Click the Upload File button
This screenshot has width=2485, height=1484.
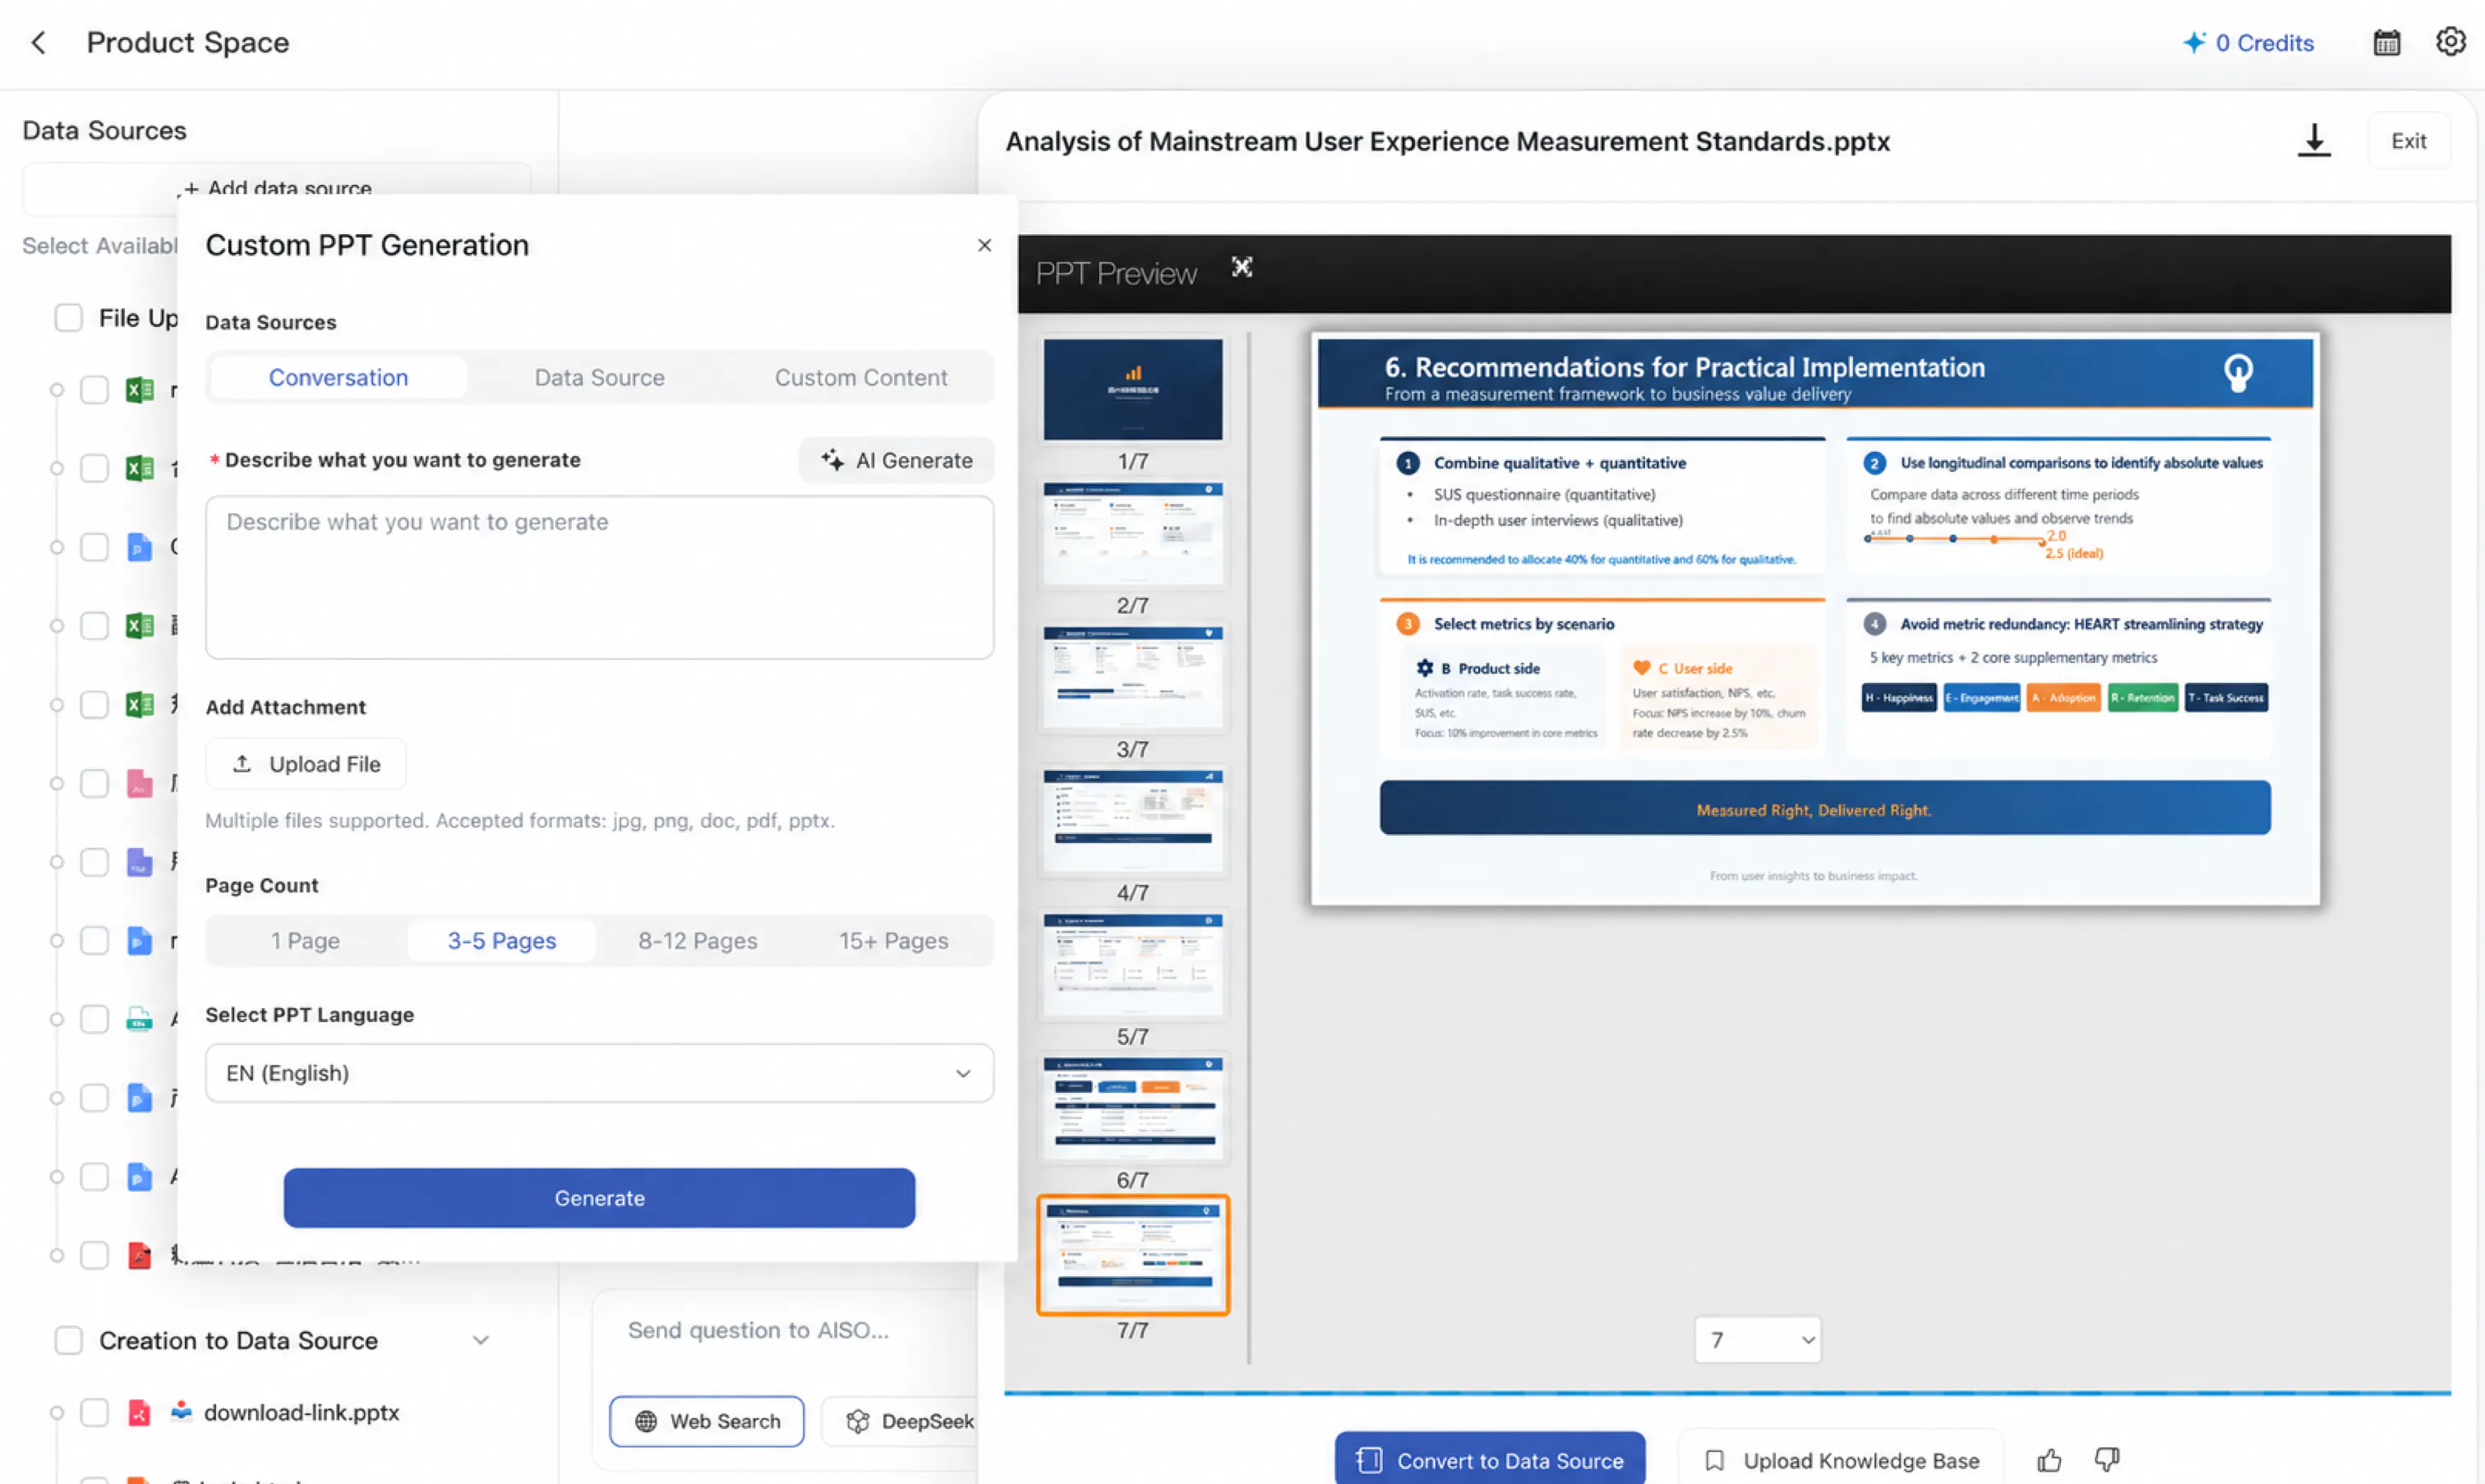pyautogui.click(x=306, y=764)
